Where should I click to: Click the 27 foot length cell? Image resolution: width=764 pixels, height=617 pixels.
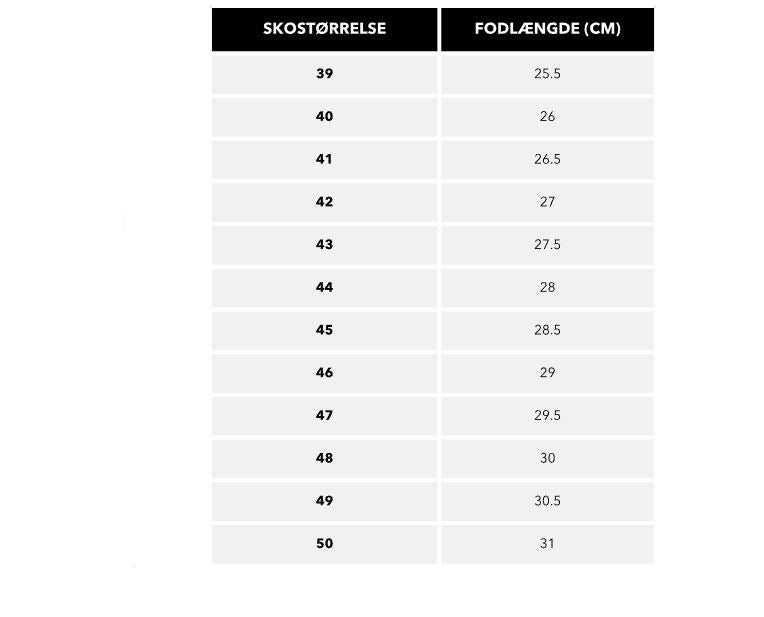[547, 202]
